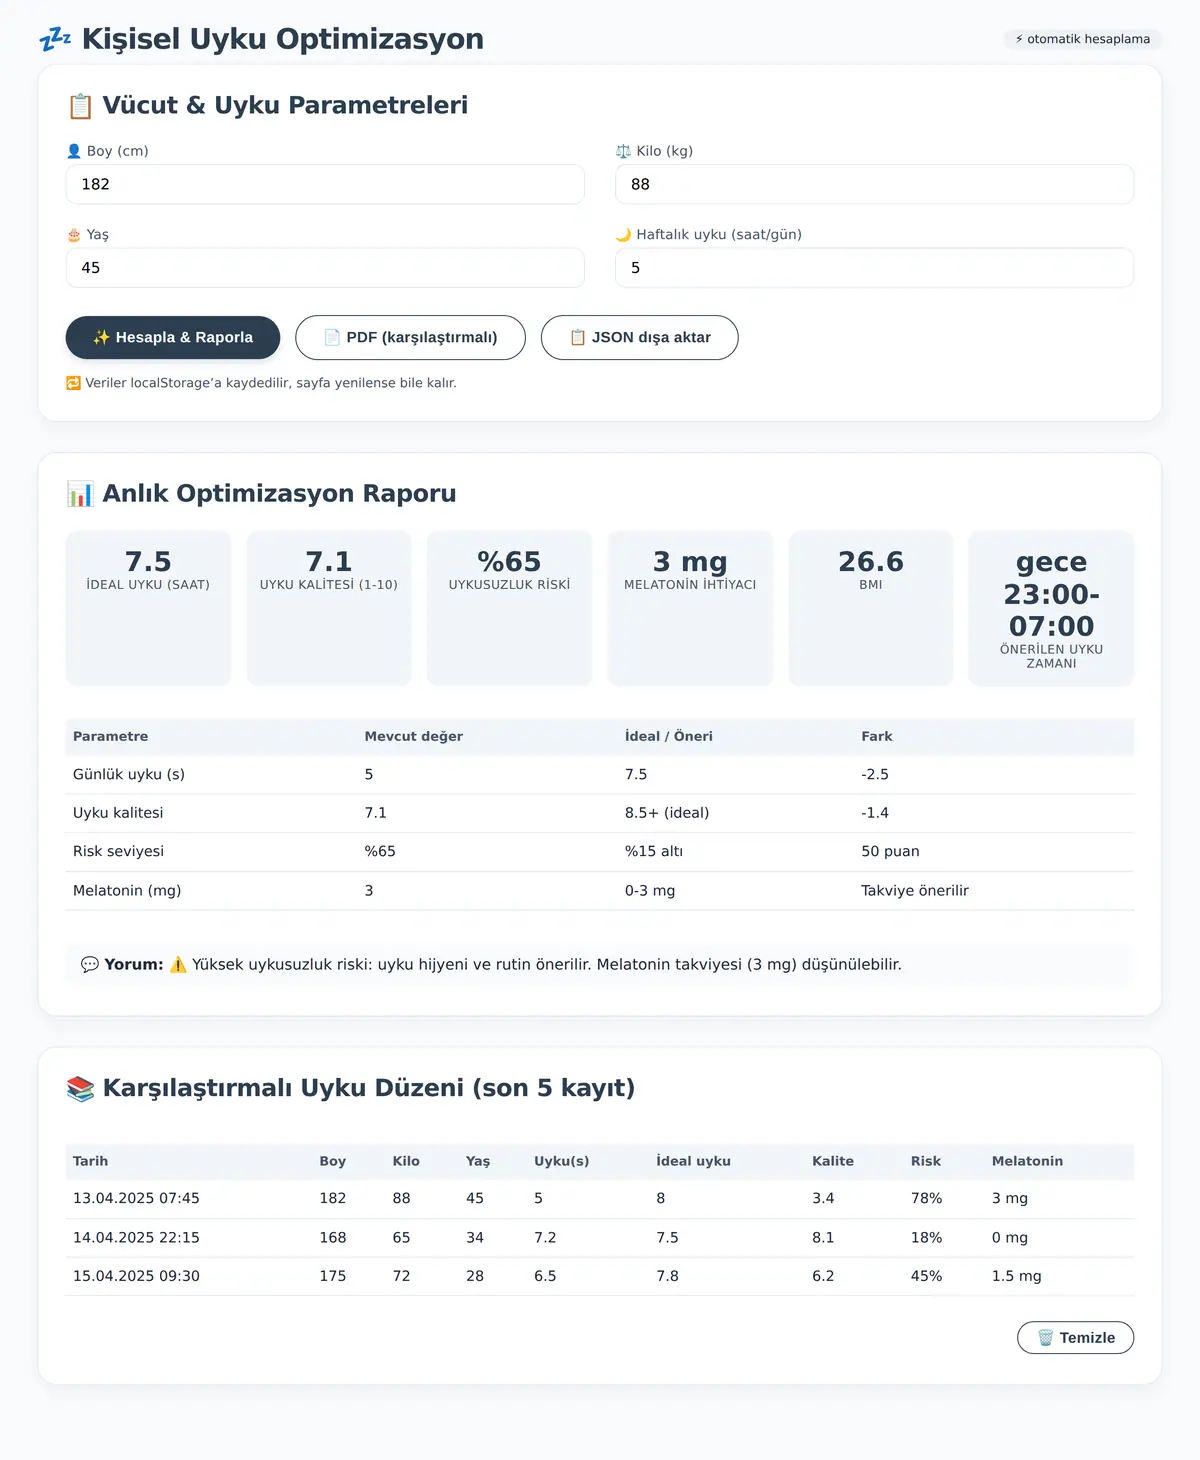Screen dimensions: 1200x1460
Task: Click the 78% risk value
Action: coord(926,1199)
